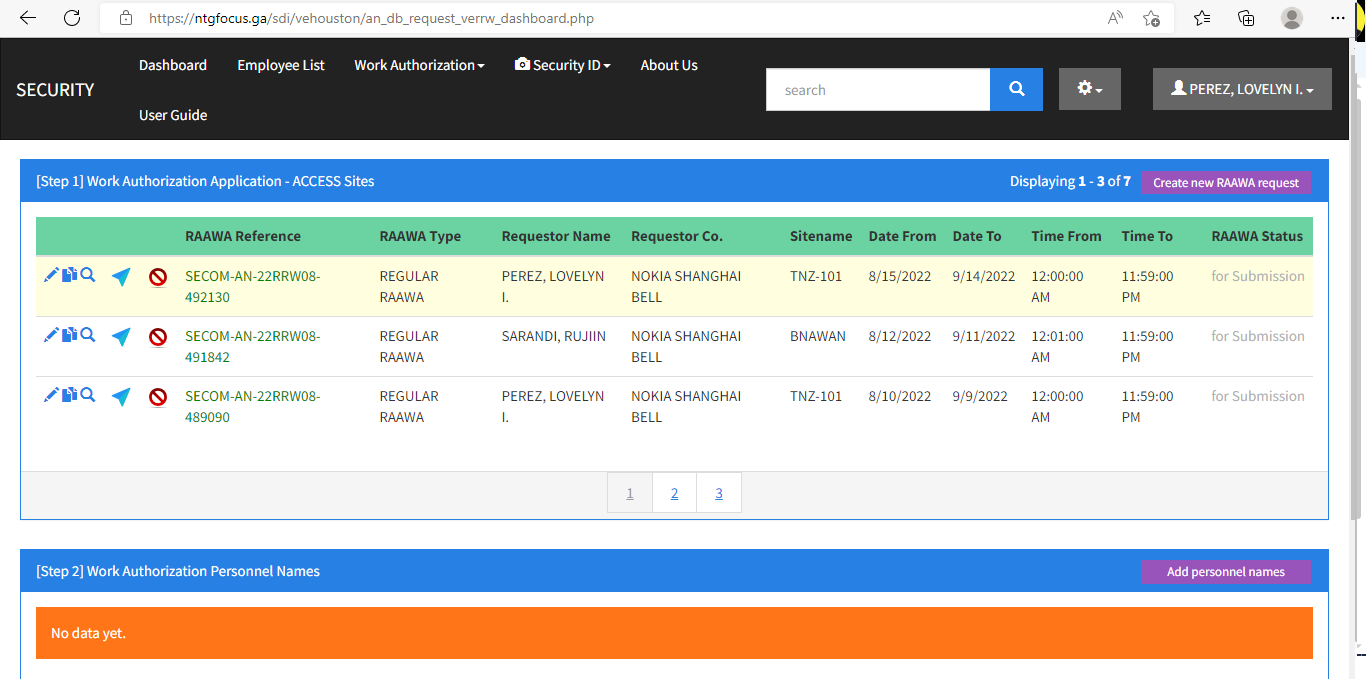Add page to favorites star icon

(1151, 18)
